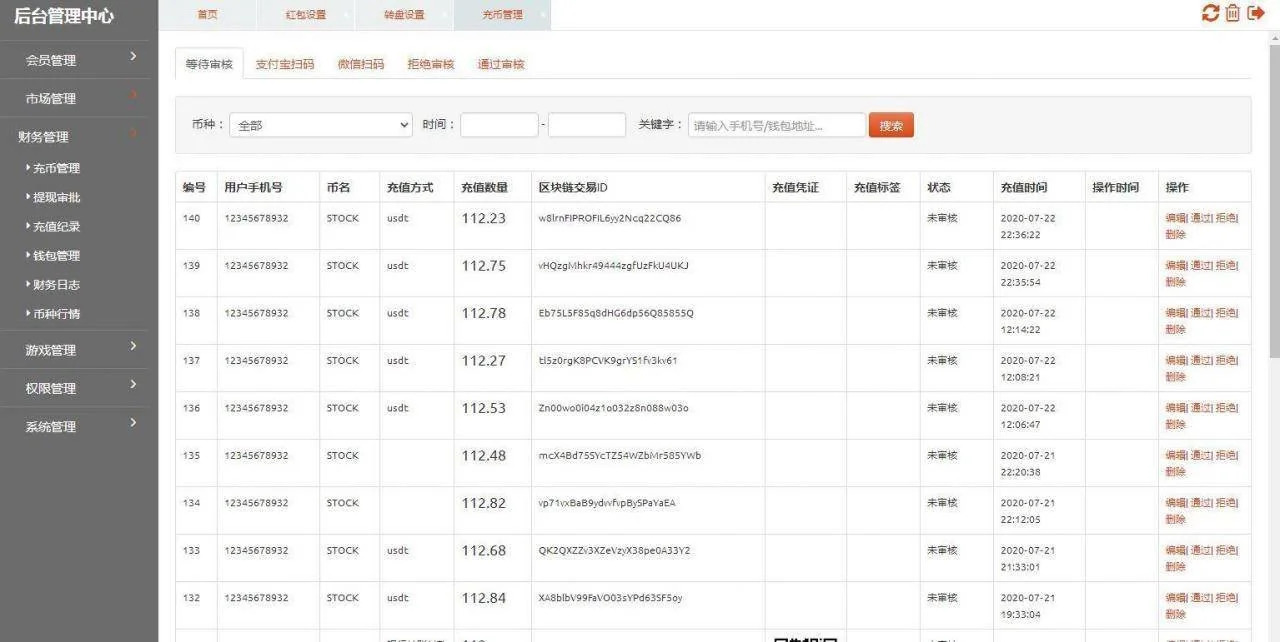Screen dimensions: 1280x642
Task: Close the 转盘设置 tab with its x
Action: [445, 15]
